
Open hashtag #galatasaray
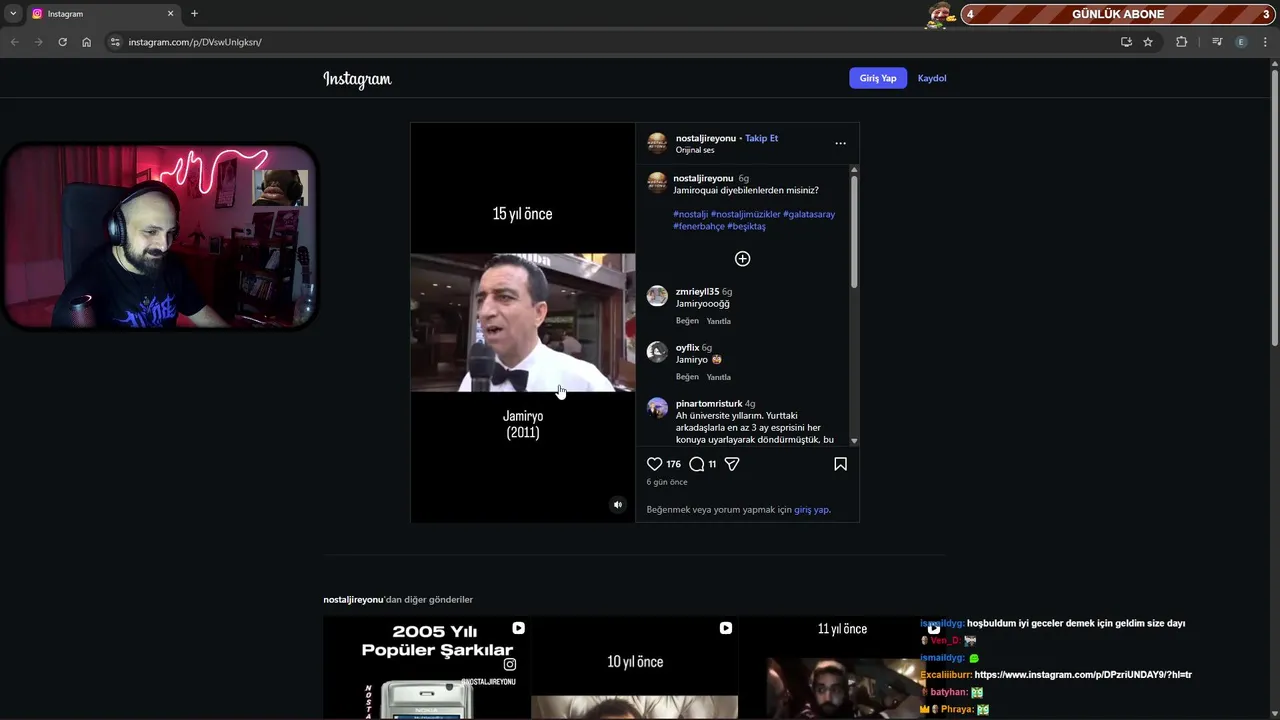[809, 214]
